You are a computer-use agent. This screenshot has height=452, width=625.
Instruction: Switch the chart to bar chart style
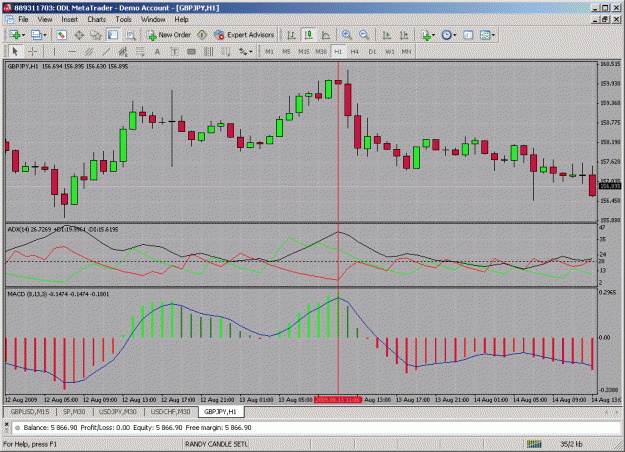(291, 35)
